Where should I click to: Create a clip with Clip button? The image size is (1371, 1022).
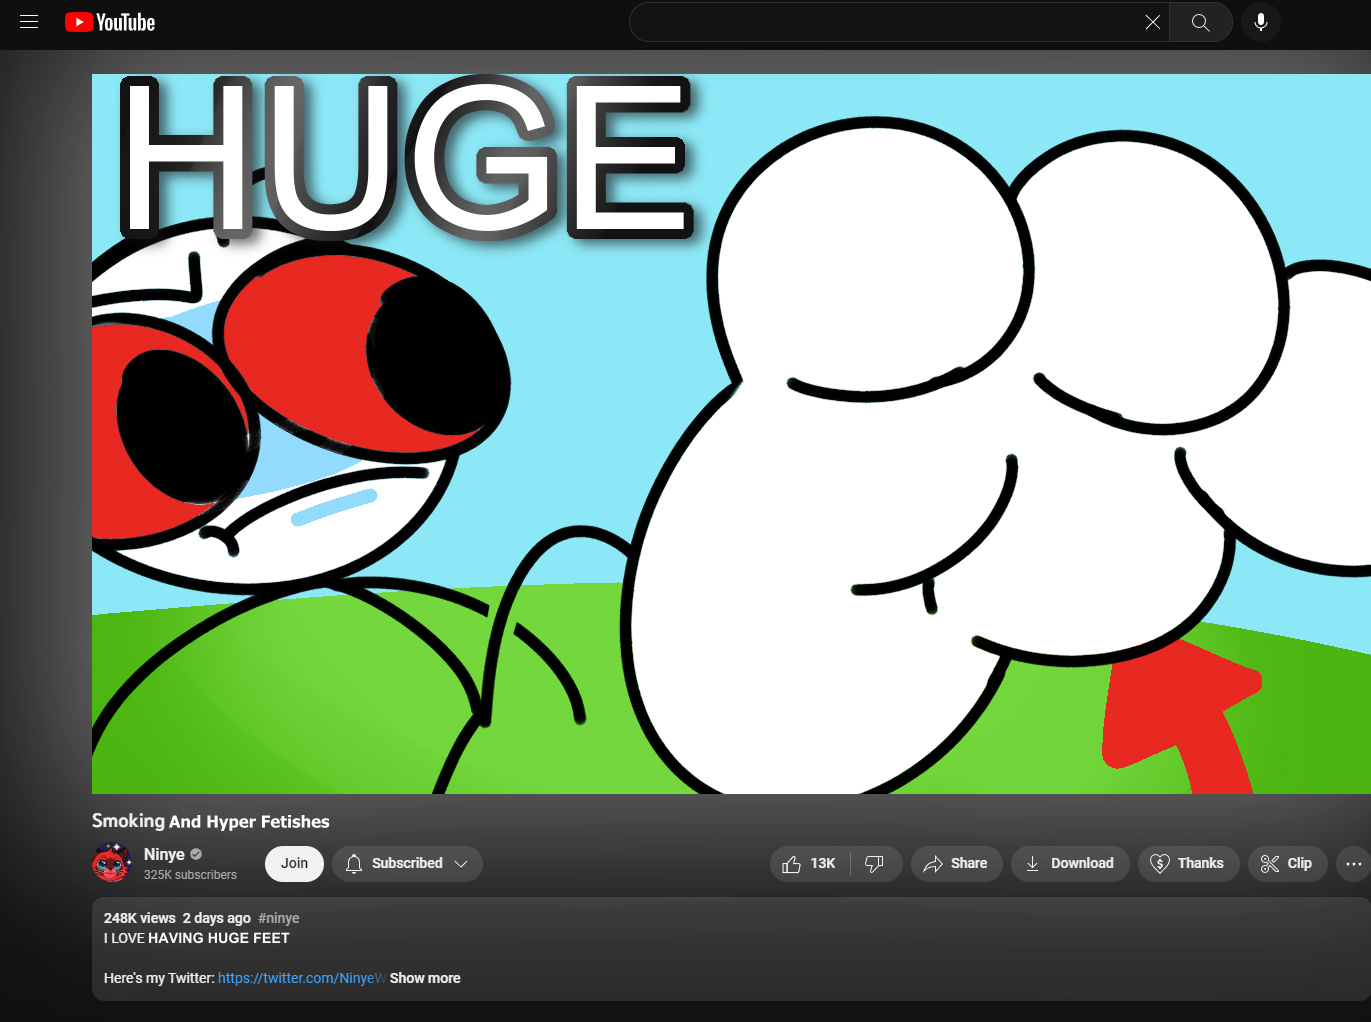coord(1287,864)
